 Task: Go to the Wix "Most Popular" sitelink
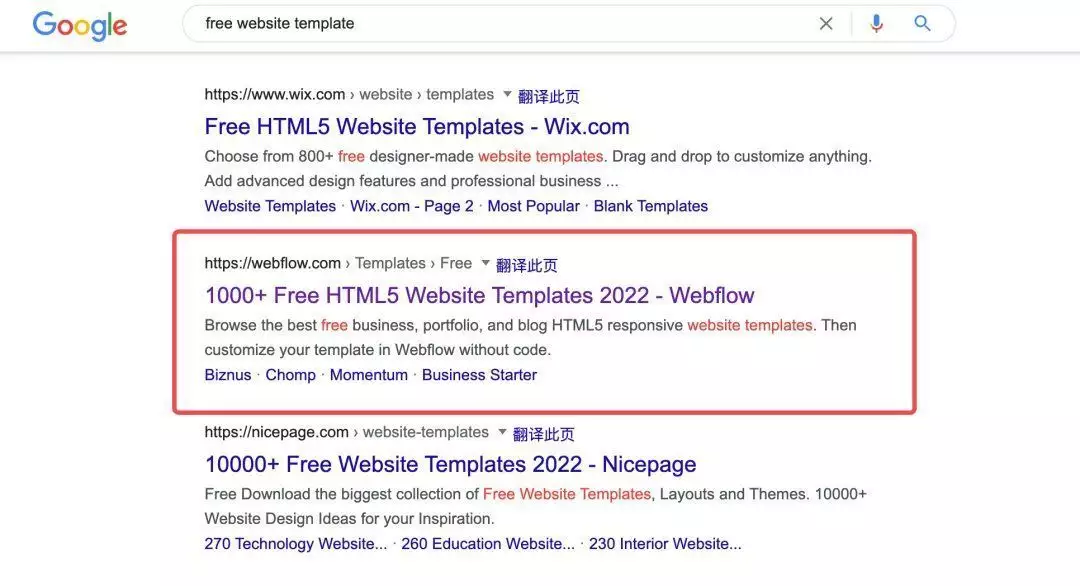point(533,206)
